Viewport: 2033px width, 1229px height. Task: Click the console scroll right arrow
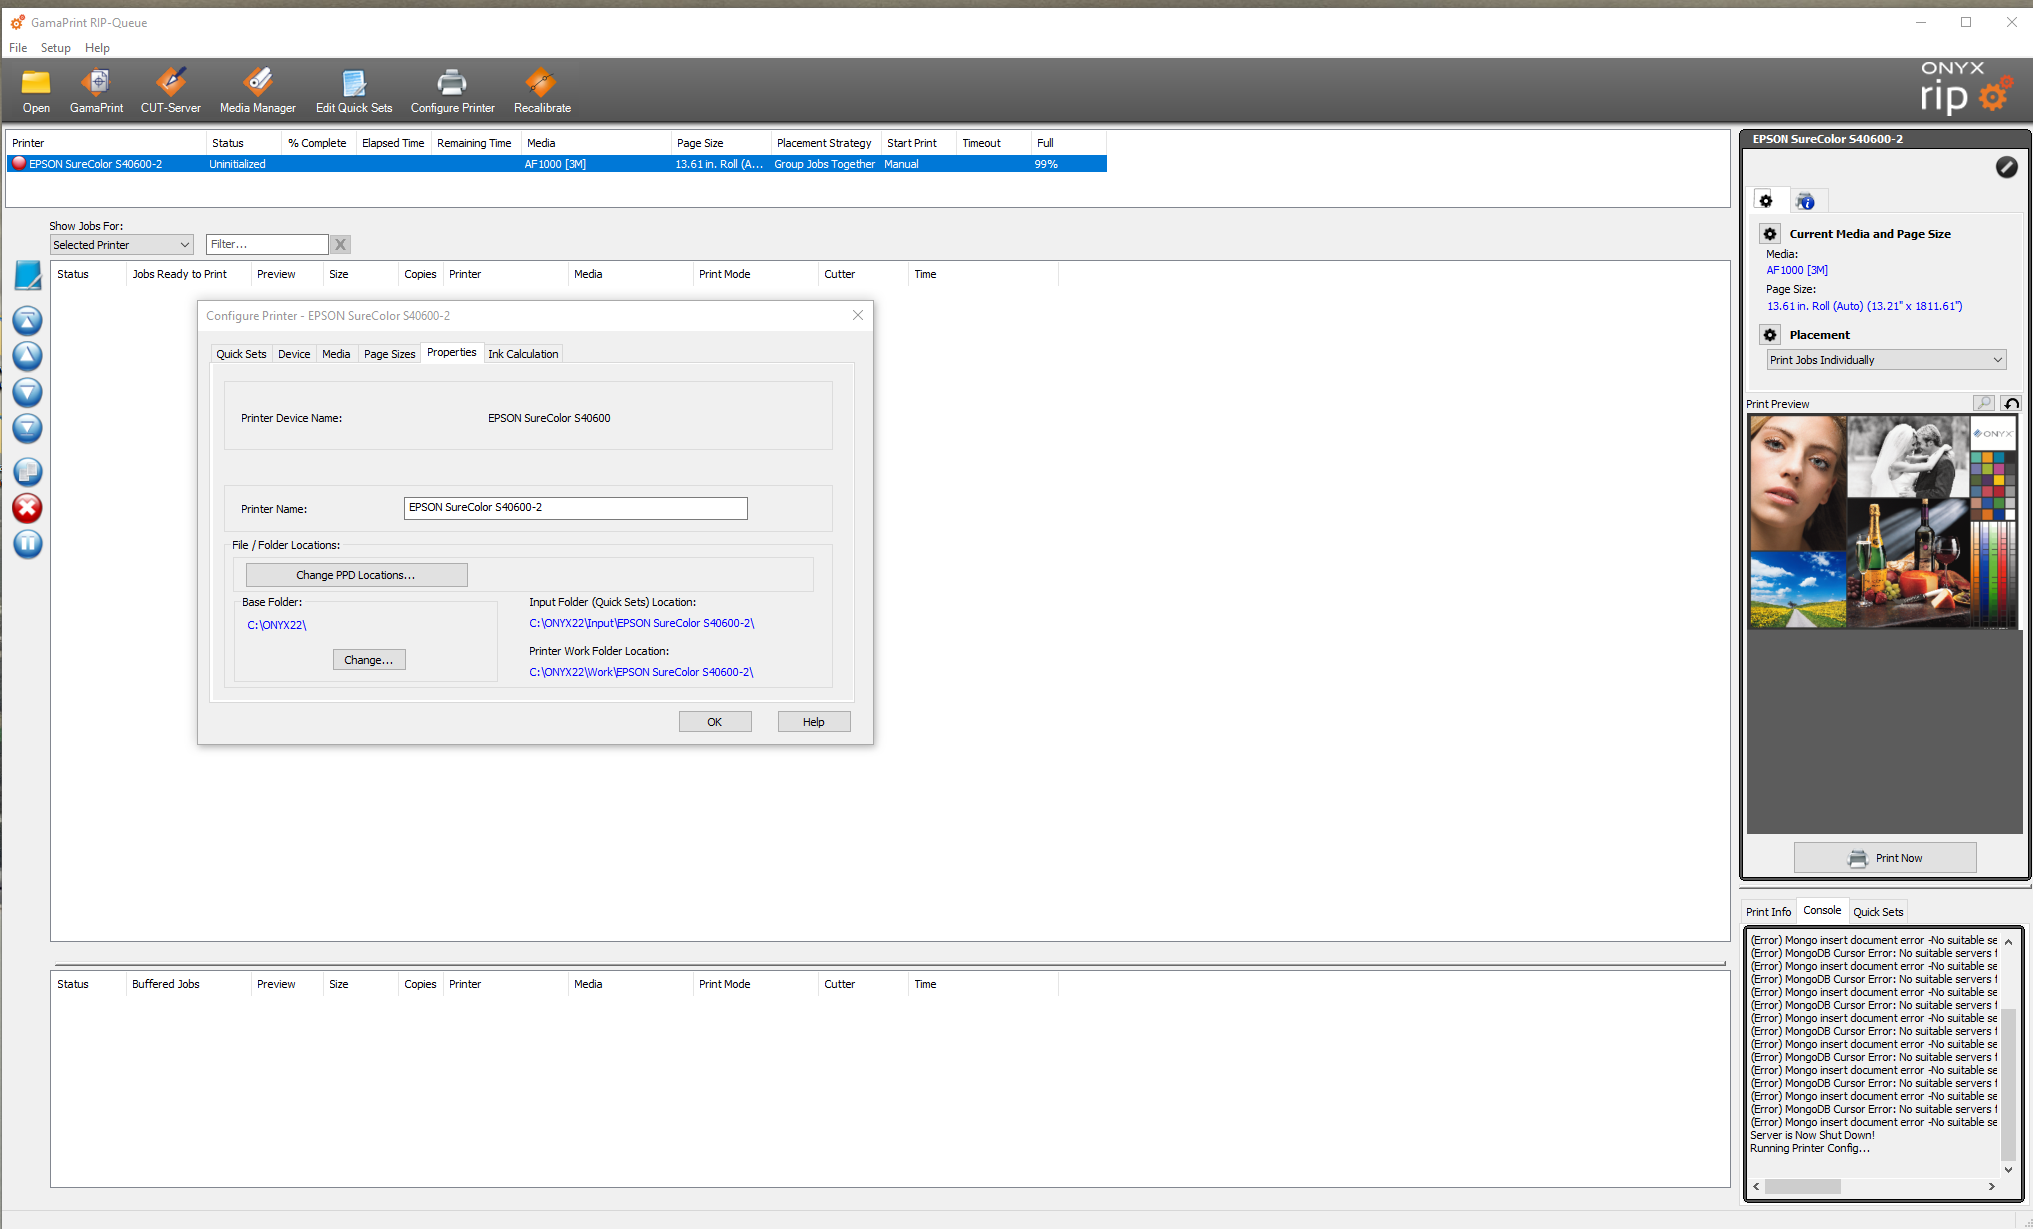click(1992, 1187)
